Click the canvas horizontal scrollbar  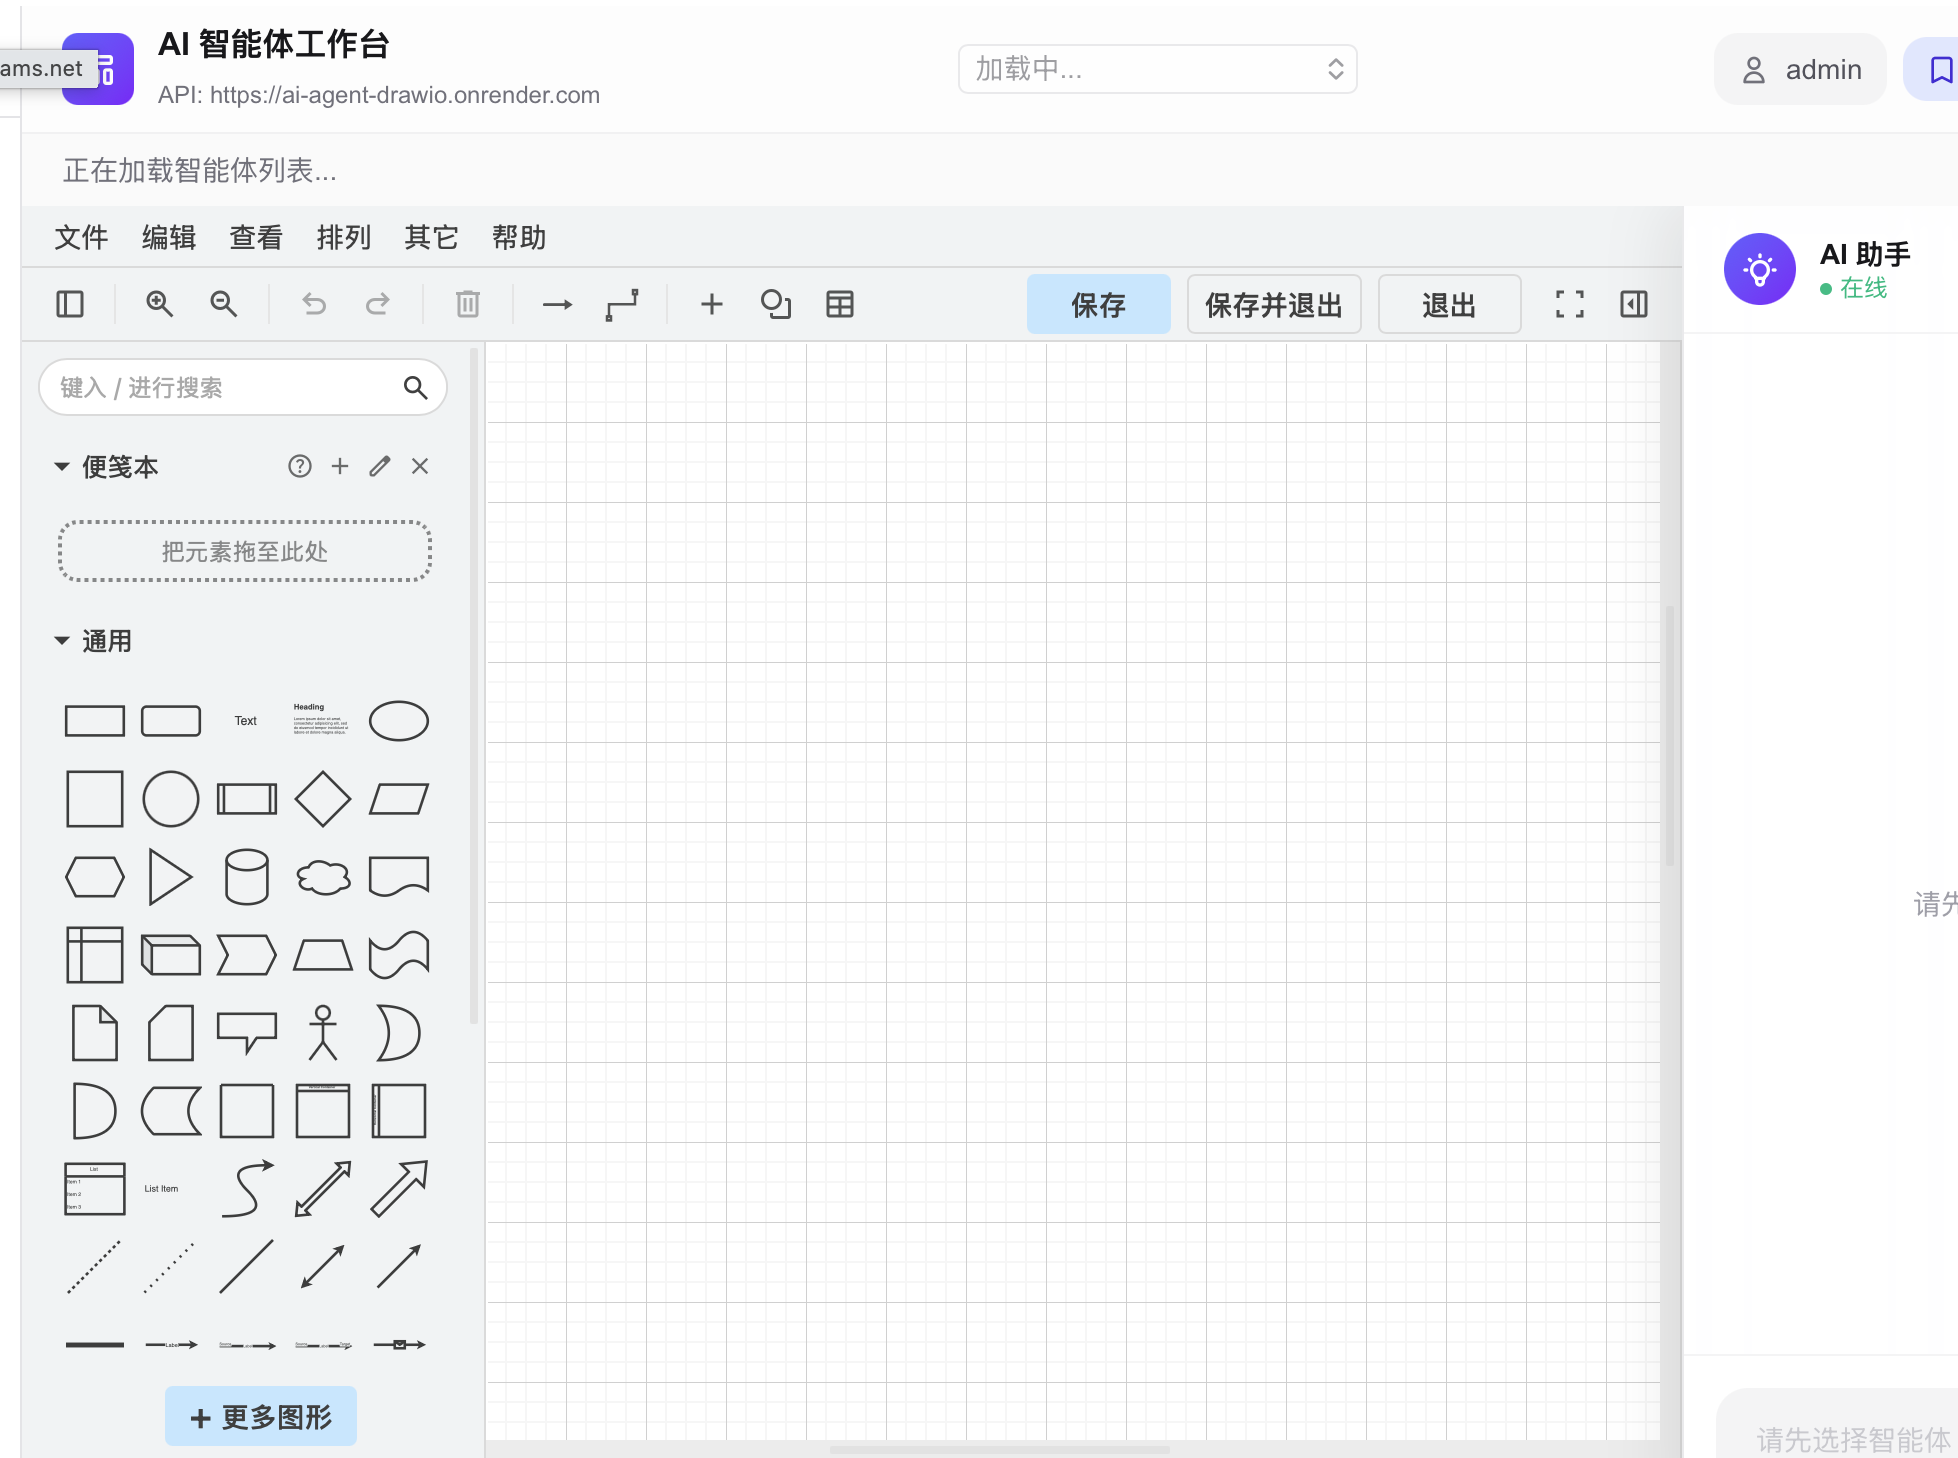1000,1449
